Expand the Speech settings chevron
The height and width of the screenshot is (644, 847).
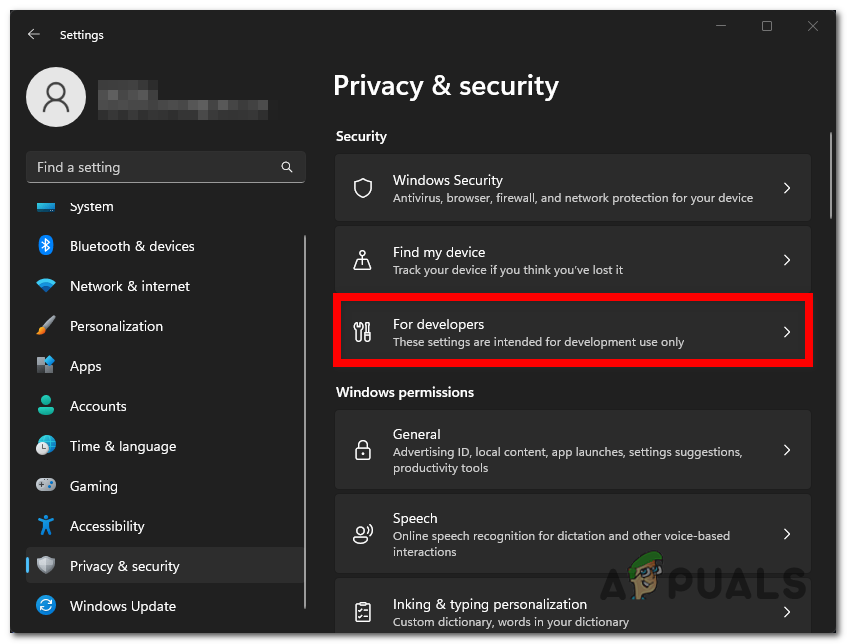(787, 534)
